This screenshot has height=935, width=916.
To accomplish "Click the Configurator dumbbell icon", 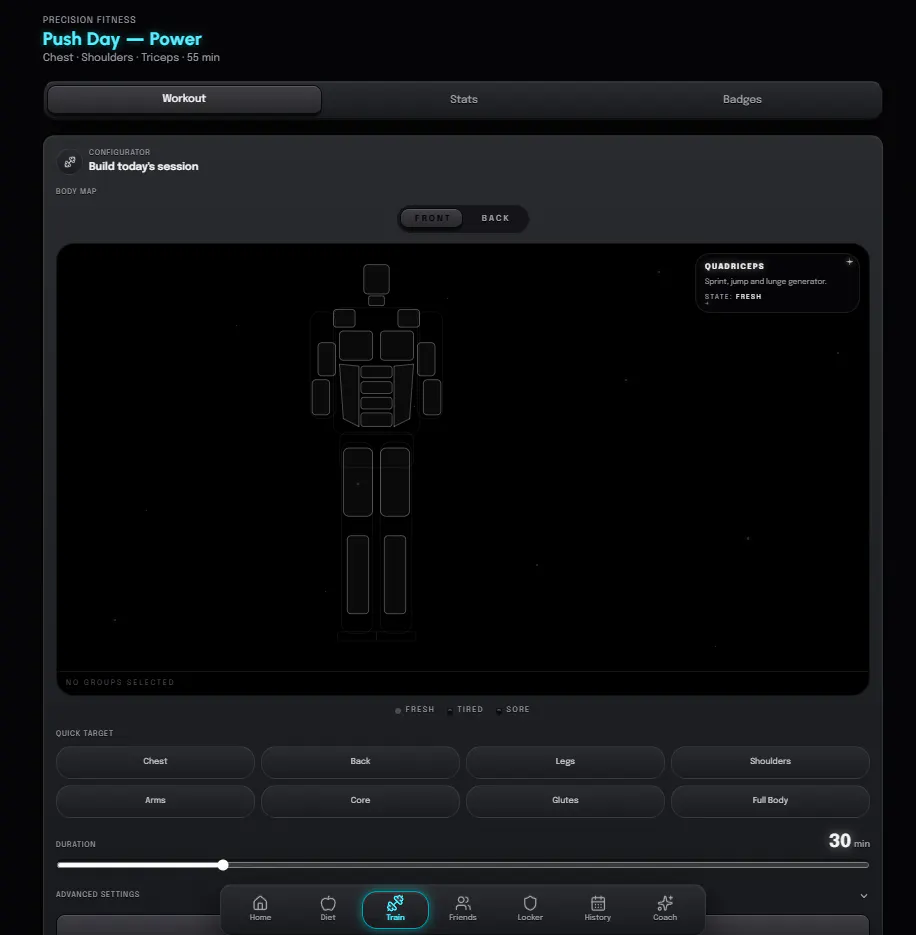I will point(70,162).
